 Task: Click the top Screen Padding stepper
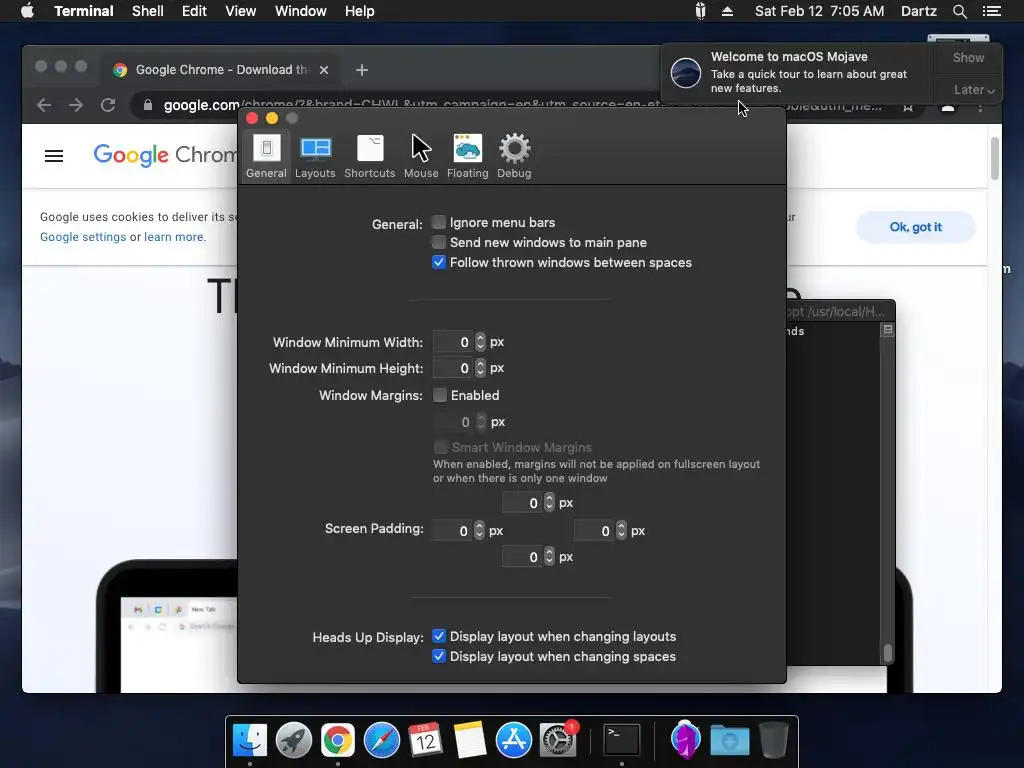click(549, 502)
